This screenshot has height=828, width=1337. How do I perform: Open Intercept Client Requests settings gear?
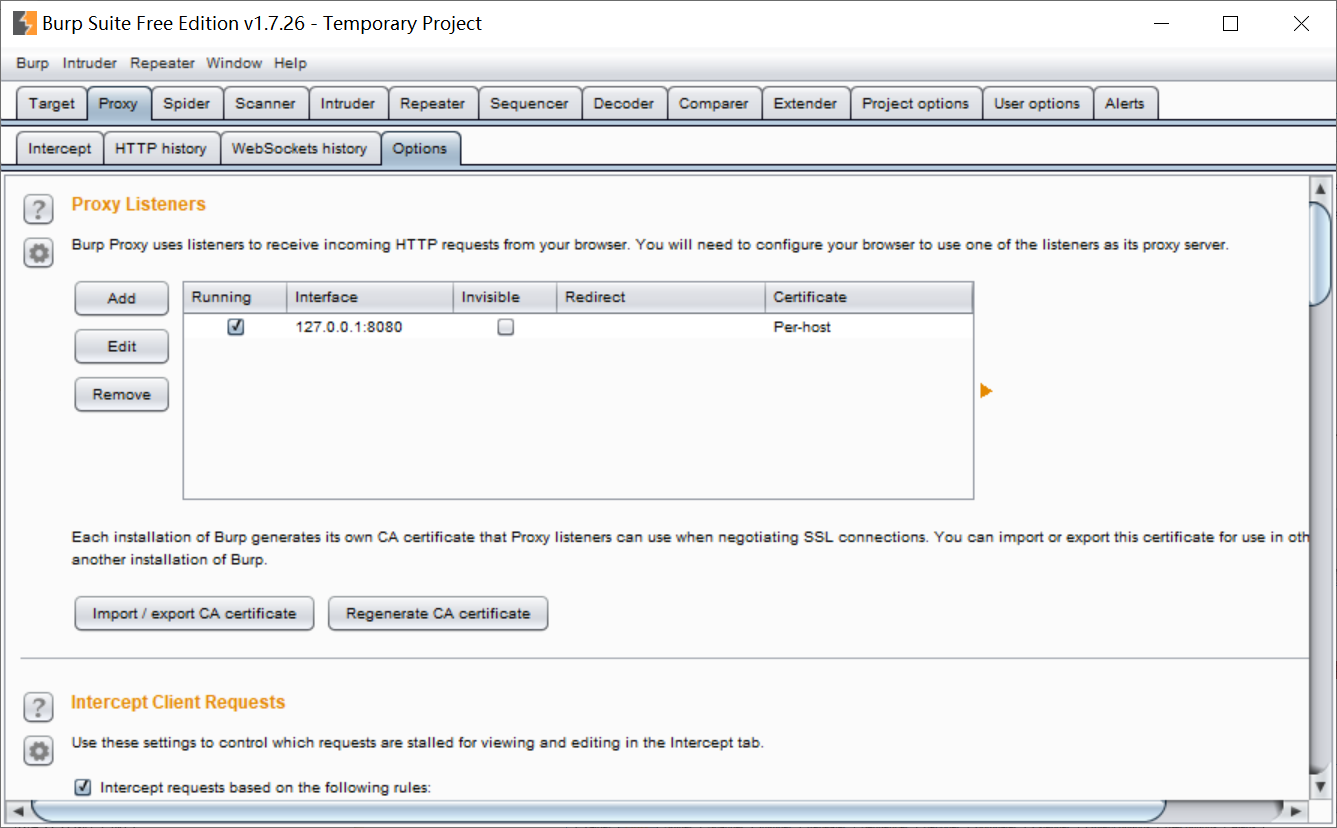(x=38, y=751)
